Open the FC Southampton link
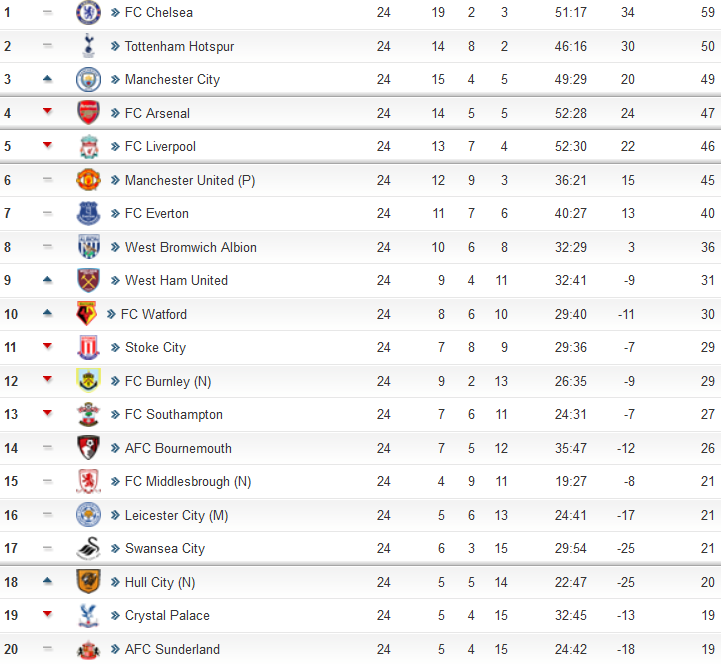This screenshot has width=721, height=664. pyautogui.click(x=174, y=415)
